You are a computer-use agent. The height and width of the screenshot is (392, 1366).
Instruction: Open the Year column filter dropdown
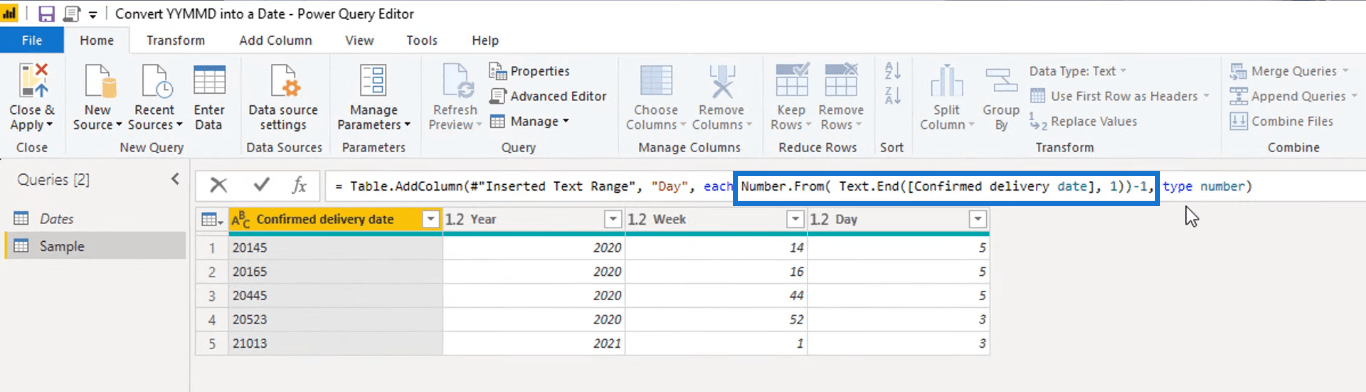(613, 219)
